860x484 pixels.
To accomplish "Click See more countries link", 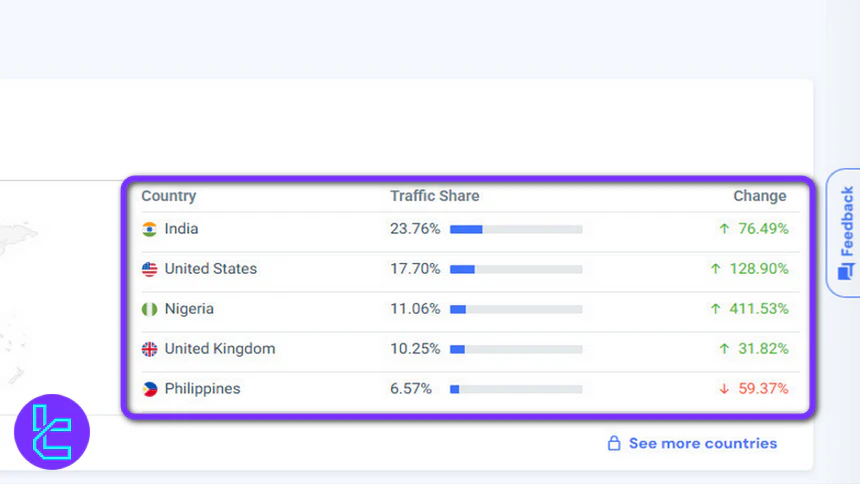I will click(x=702, y=443).
